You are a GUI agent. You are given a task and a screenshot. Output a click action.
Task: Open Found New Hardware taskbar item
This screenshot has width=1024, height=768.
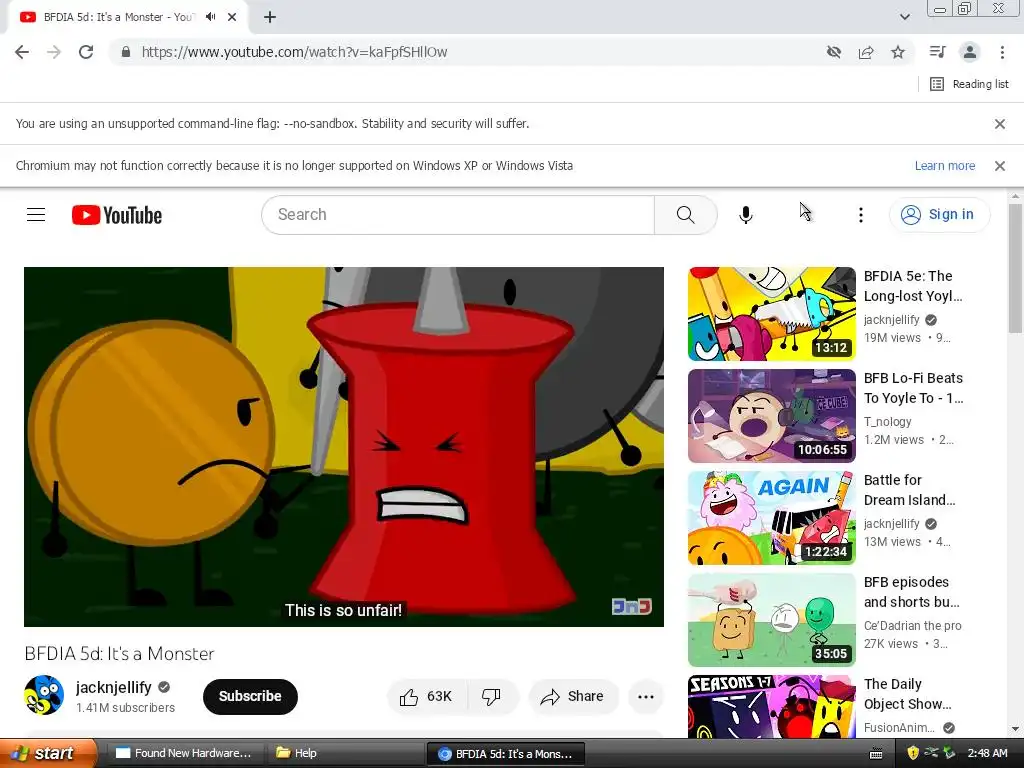click(x=185, y=754)
